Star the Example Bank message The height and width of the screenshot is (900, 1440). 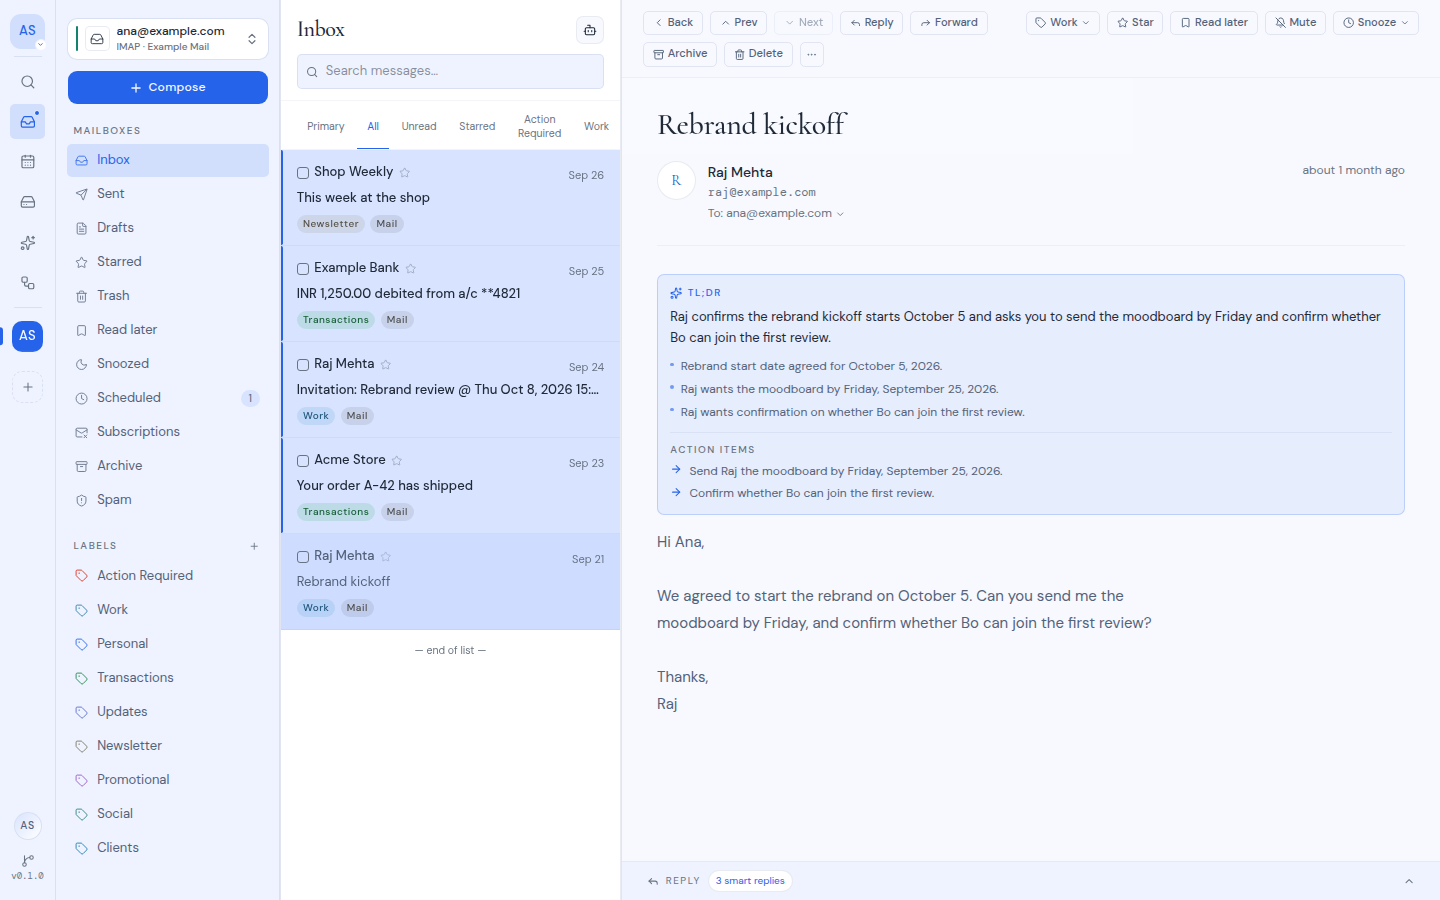[411, 268]
